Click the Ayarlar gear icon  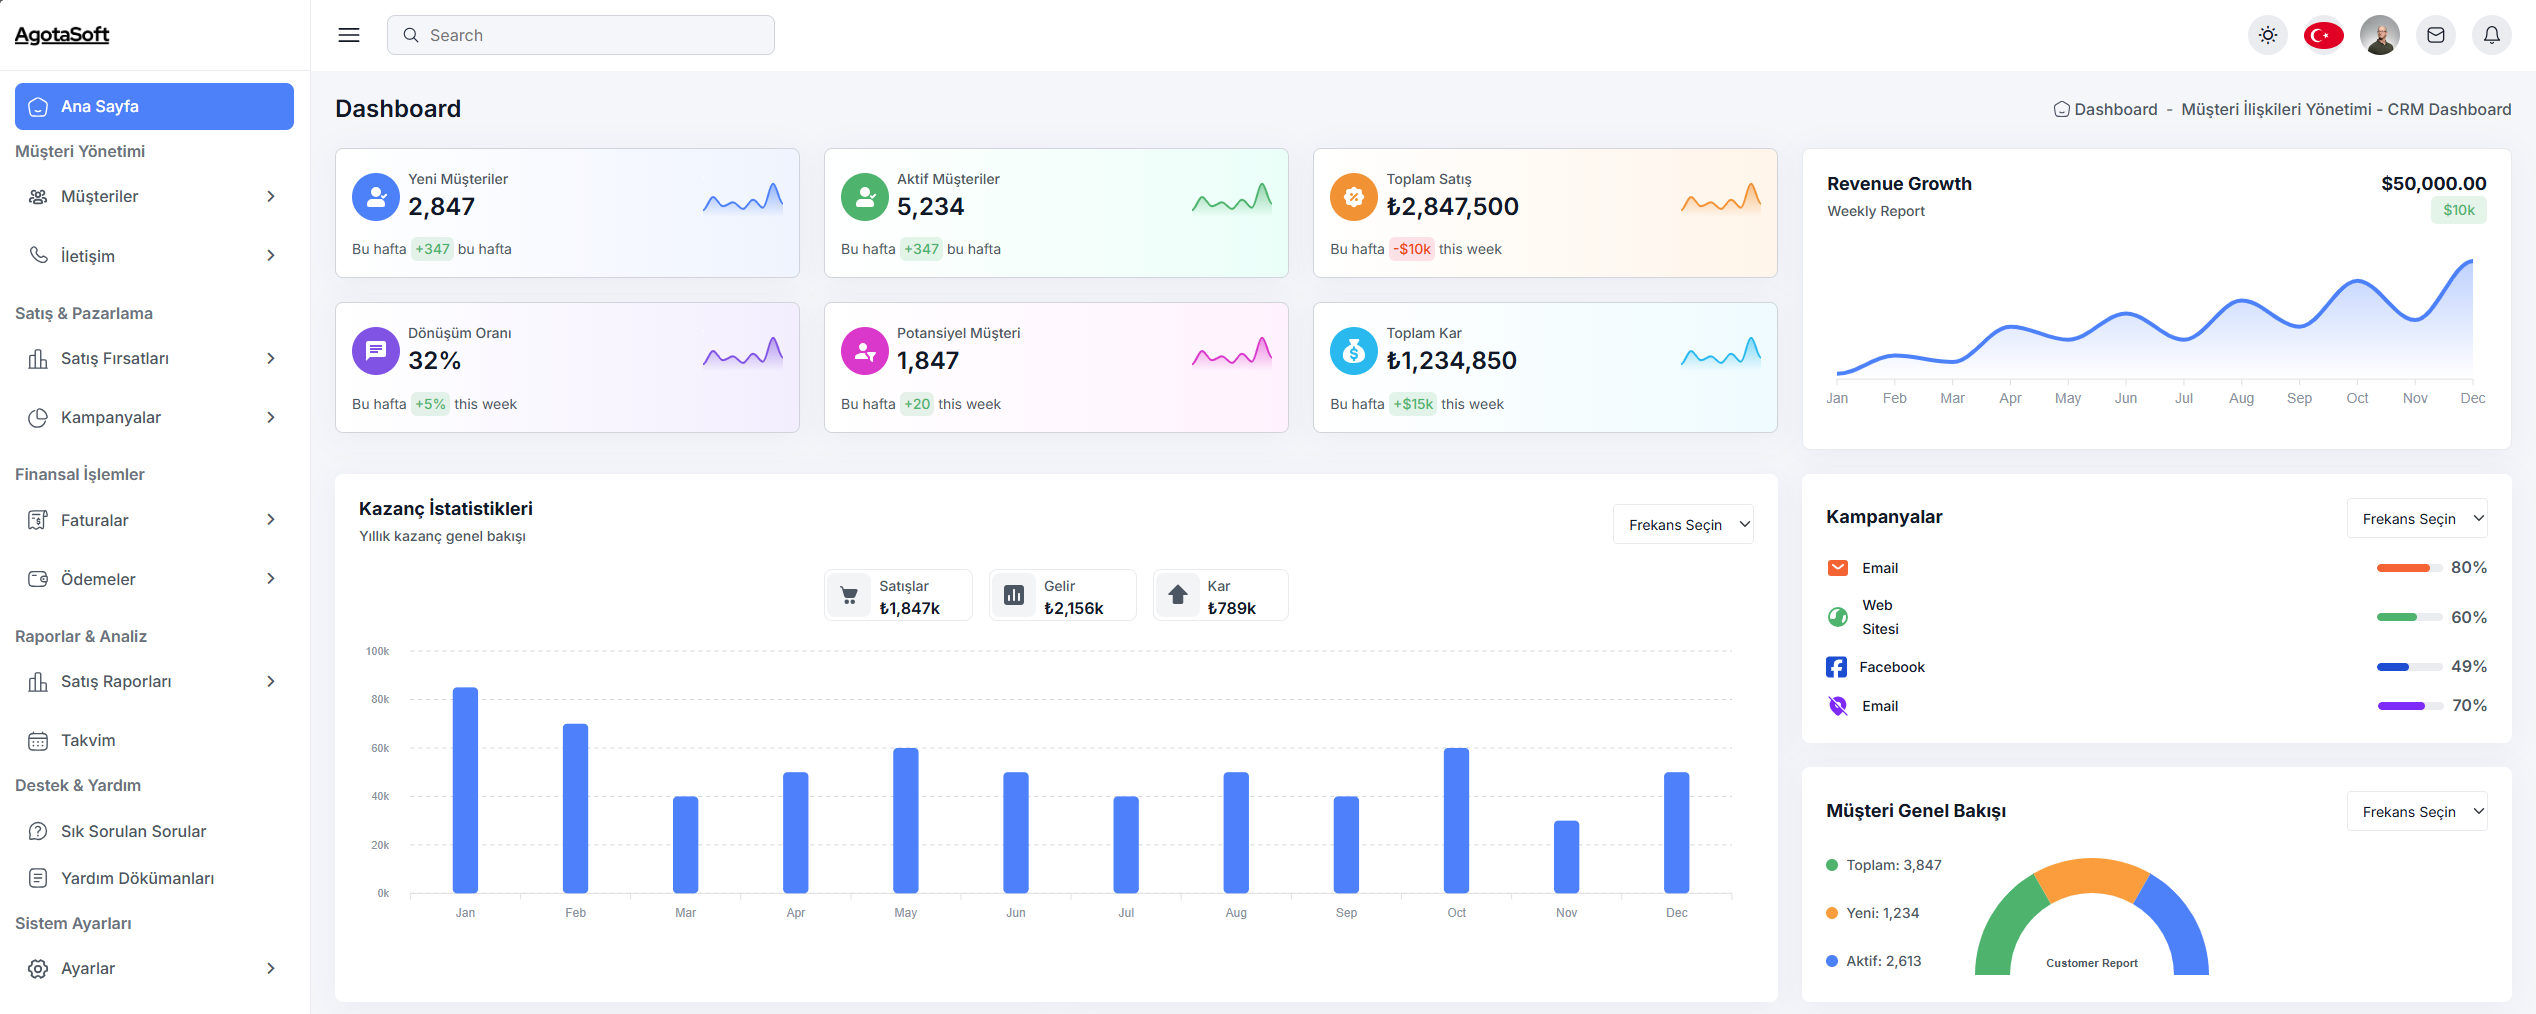[x=38, y=969]
